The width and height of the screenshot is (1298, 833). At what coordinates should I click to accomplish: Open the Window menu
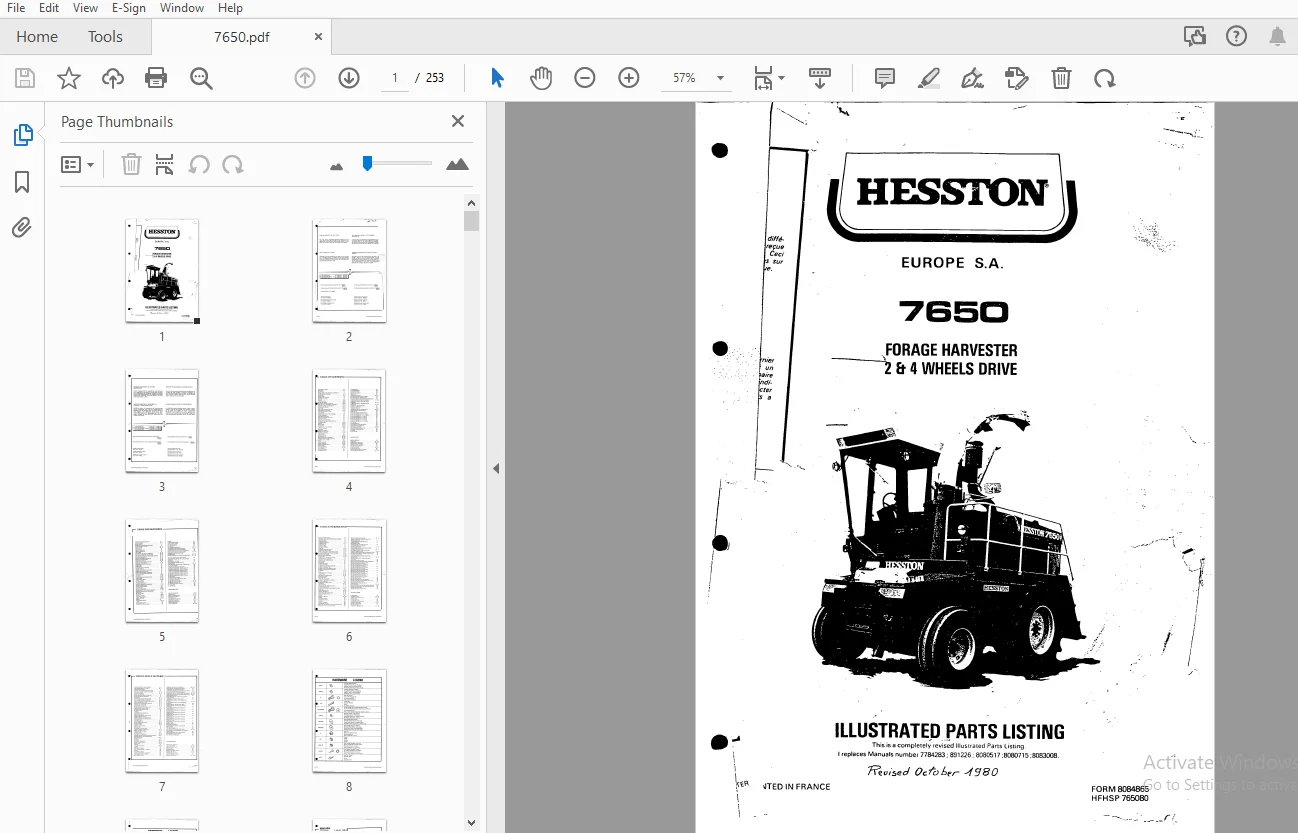tap(182, 8)
